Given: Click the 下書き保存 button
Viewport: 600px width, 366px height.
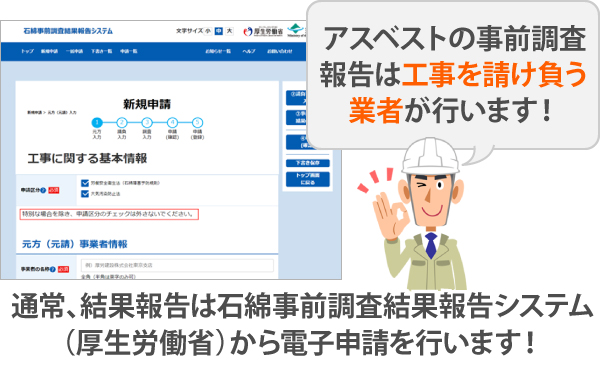Looking at the screenshot, I should point(308,163).
